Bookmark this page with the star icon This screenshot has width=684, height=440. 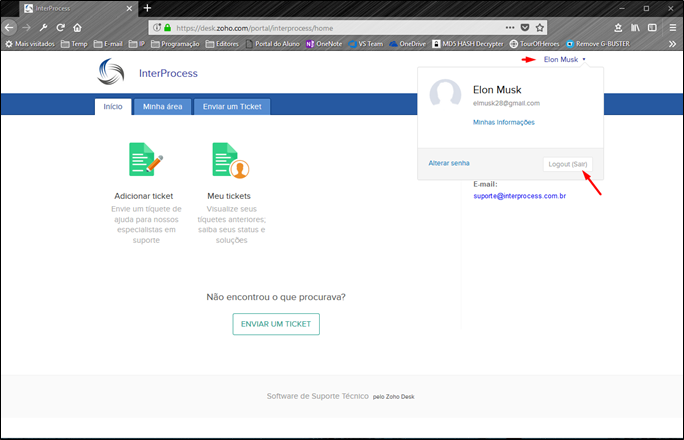click(x=540, y=27)
